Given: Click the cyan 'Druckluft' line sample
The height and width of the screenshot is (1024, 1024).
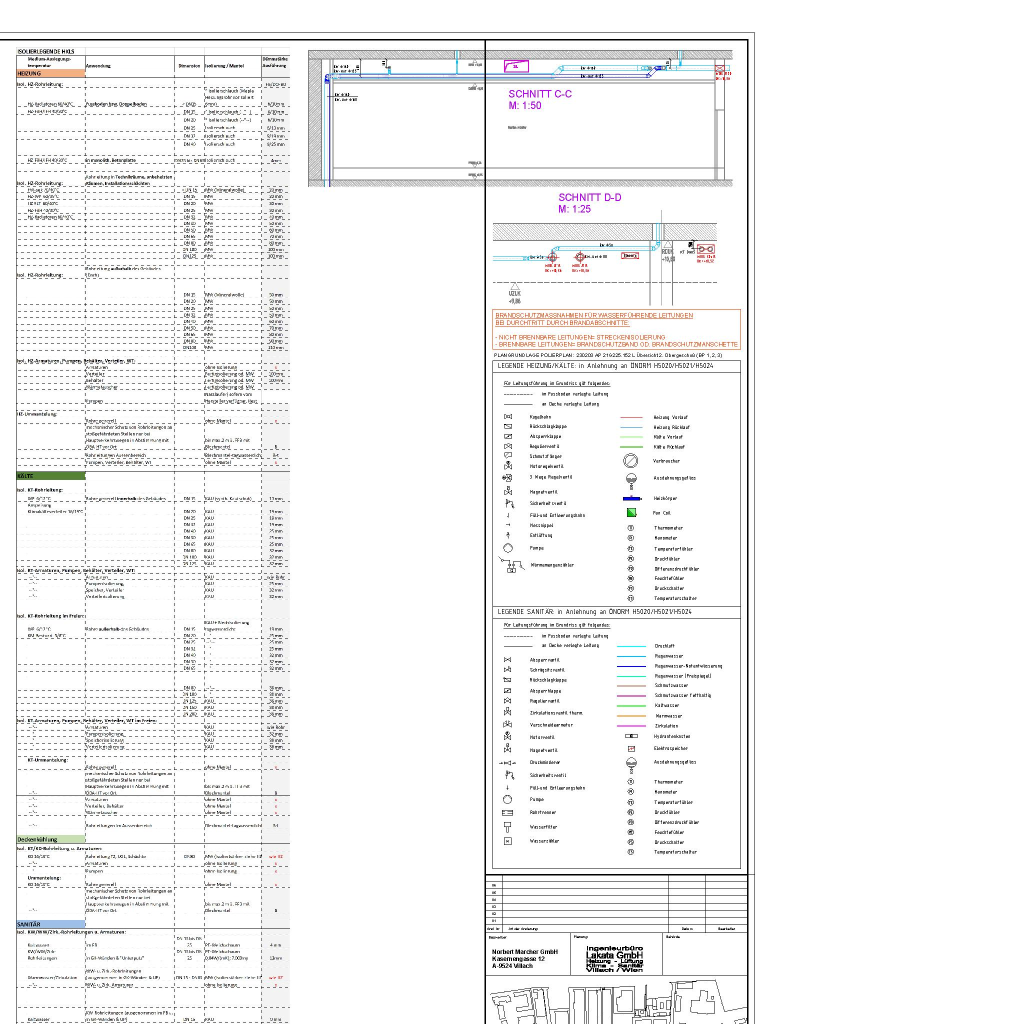Looking at the screenshot, I should pos(632,646).
